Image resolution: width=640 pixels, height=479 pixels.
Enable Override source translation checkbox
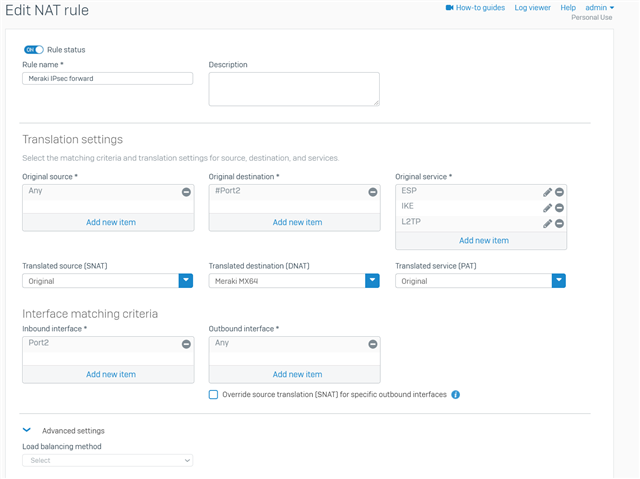click(x=213, y=395)
